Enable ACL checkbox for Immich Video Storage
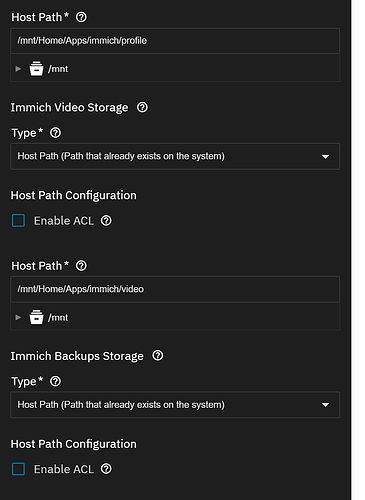This screenshot has height=500, width=365. click(18, 220)
